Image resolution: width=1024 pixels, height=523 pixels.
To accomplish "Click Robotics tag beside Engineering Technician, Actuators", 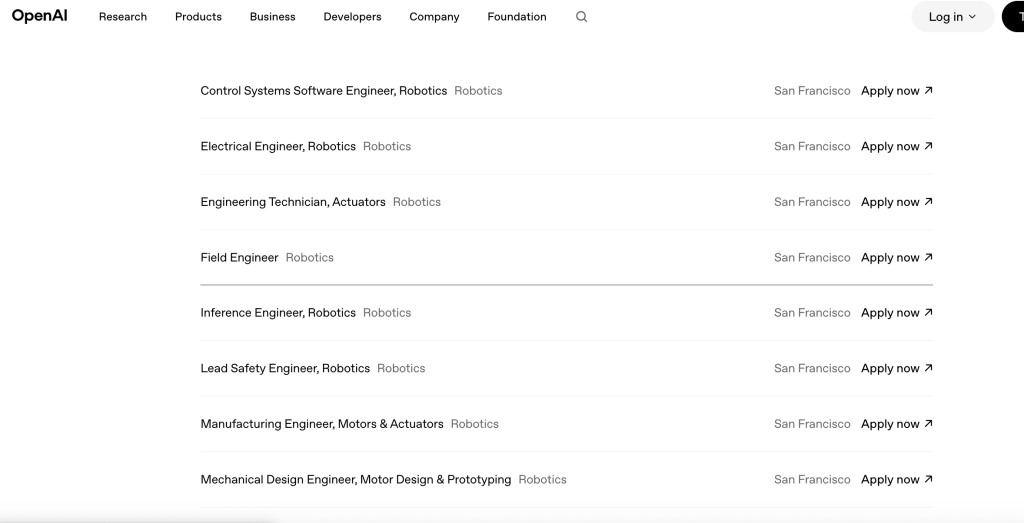I will (417, 202).
